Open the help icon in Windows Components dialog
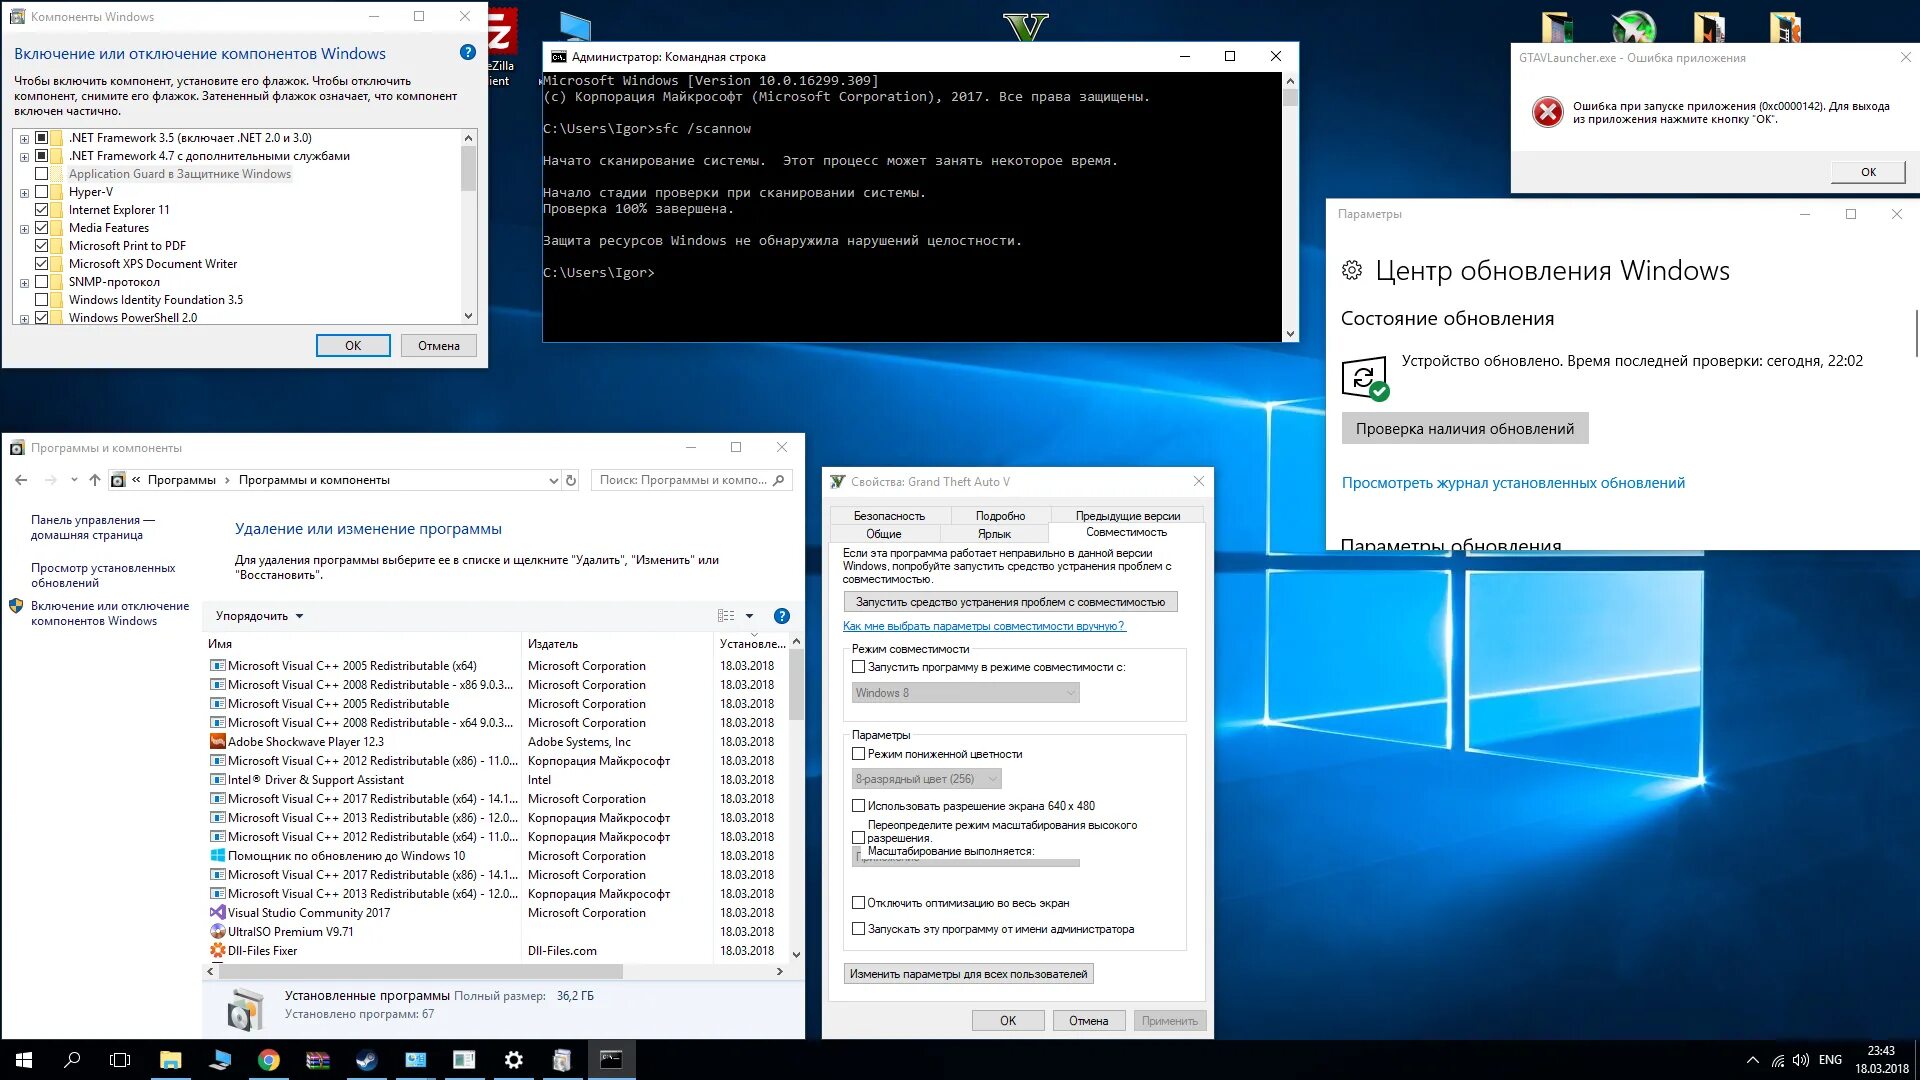This screenshot has height=1080, width=1920. point(467,53)
